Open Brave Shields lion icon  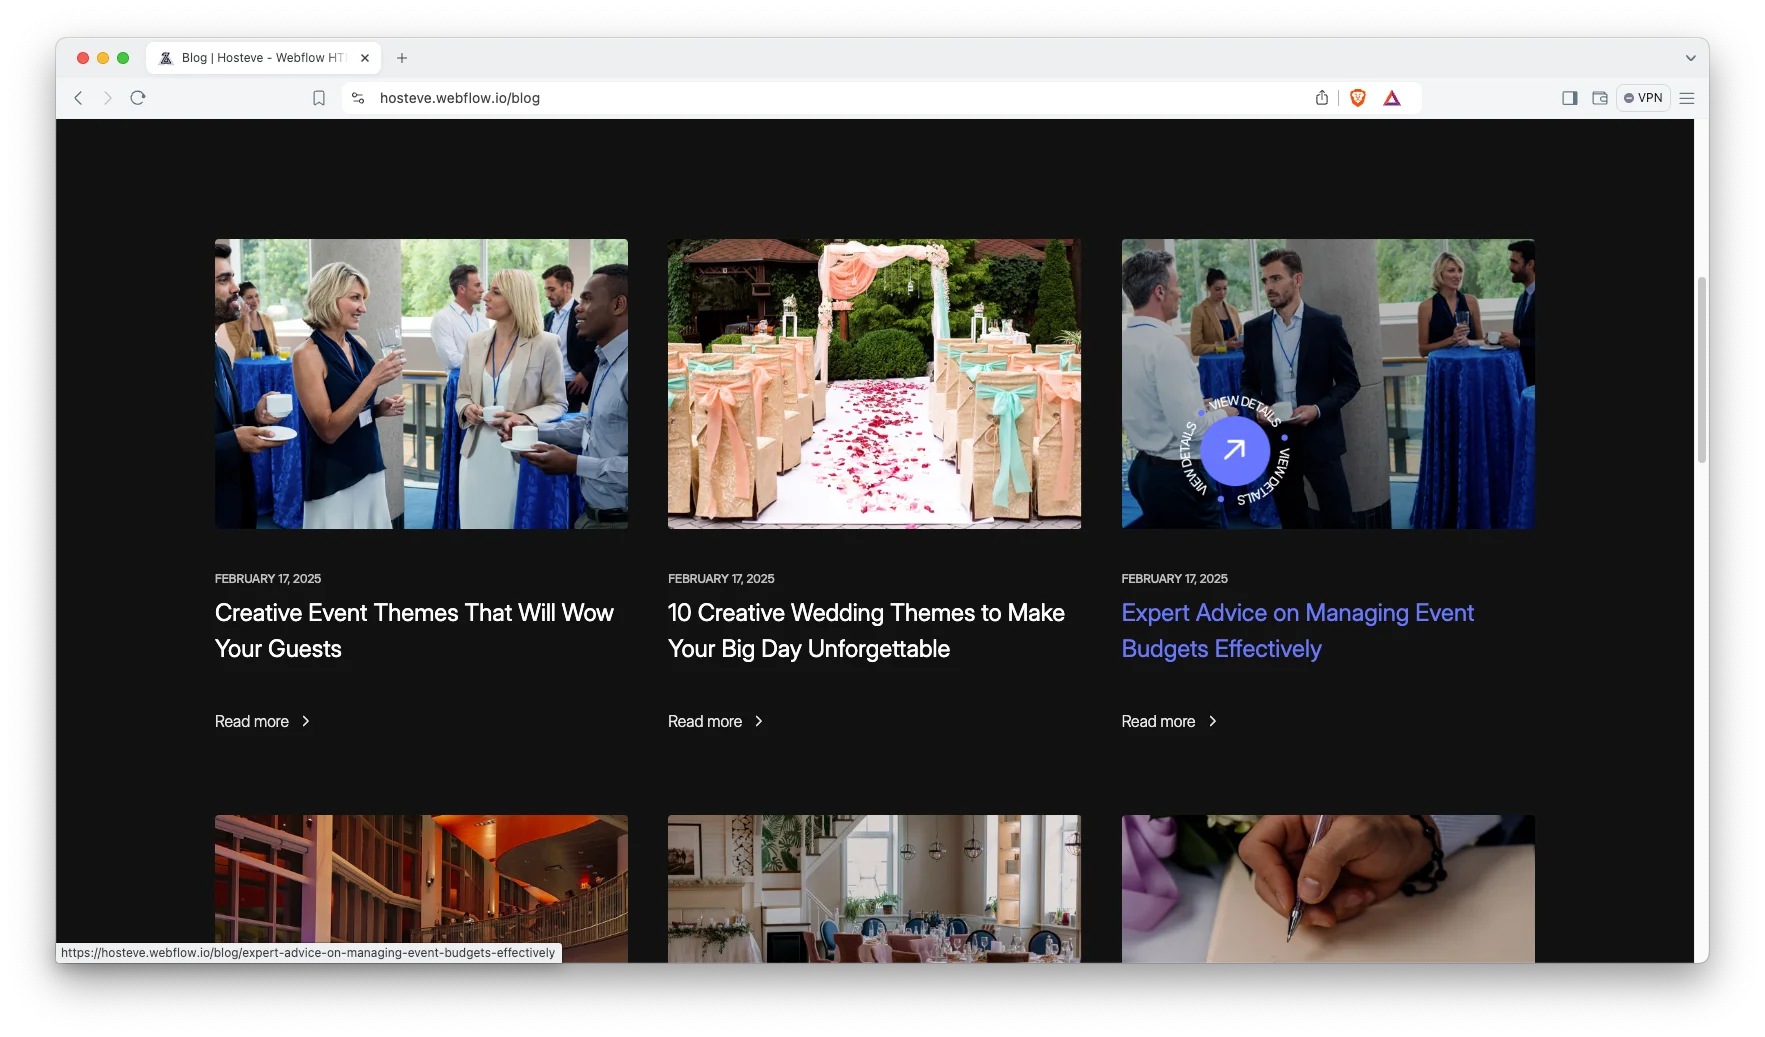pos(1357,98)
